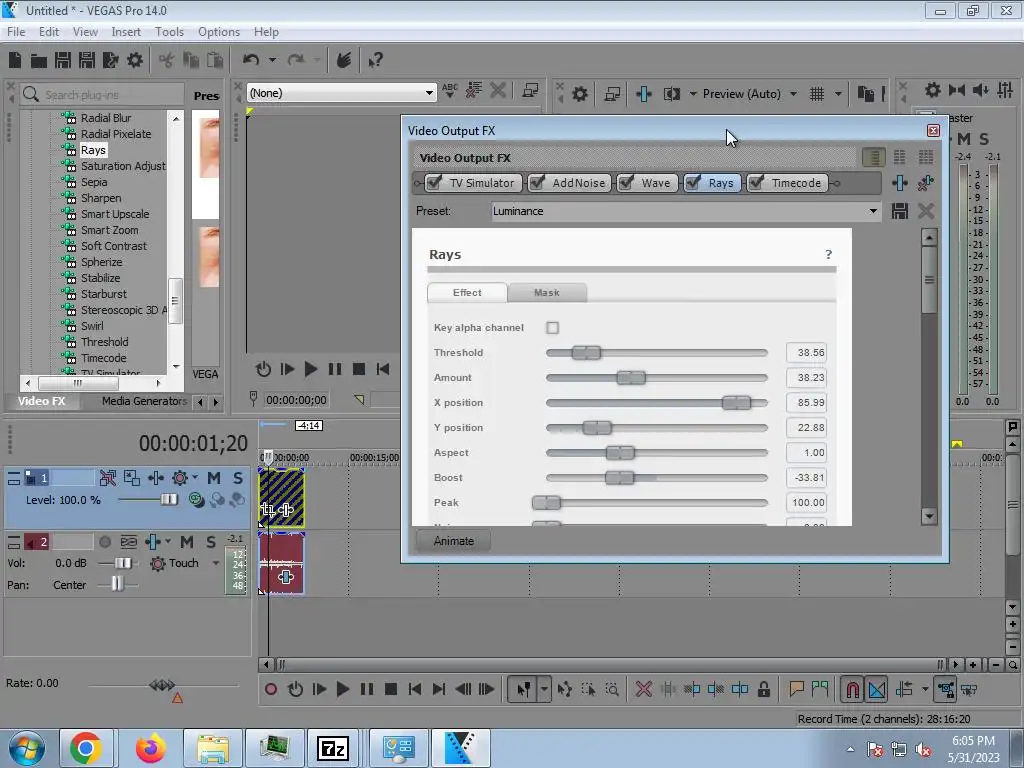Open track 1 track motion icon

(x=132, y=478)
